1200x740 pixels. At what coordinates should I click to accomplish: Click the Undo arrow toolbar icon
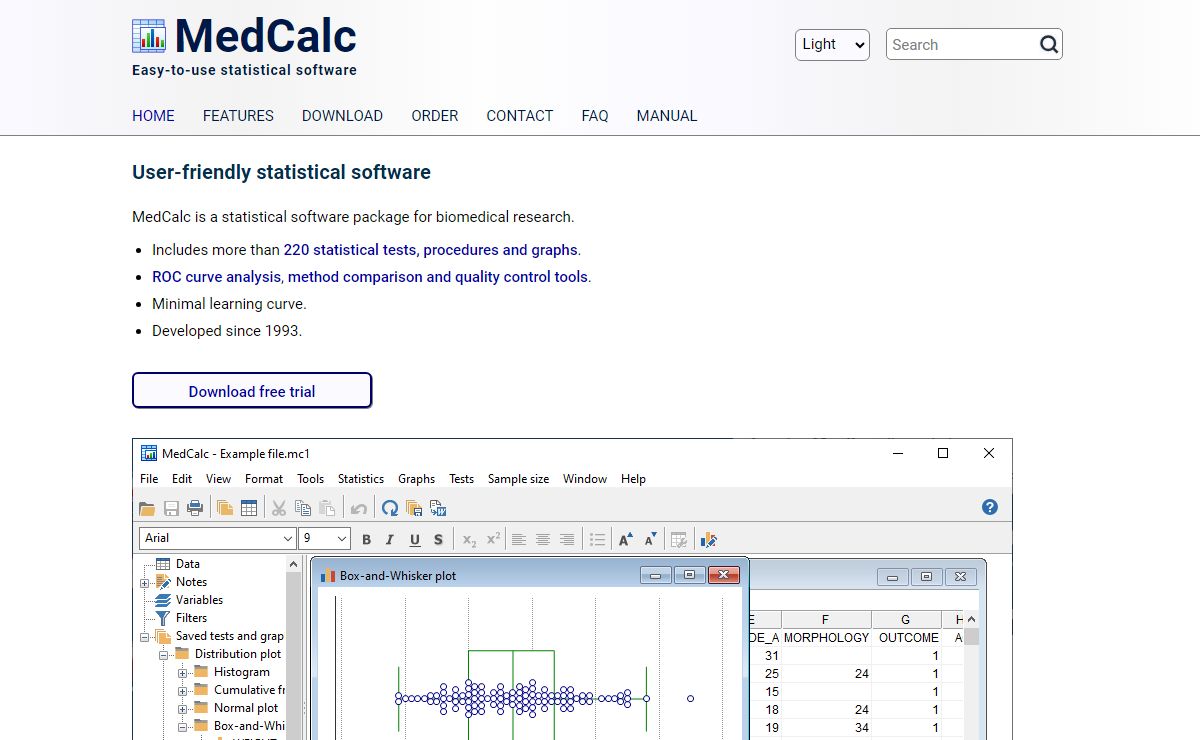pos(358,508)
